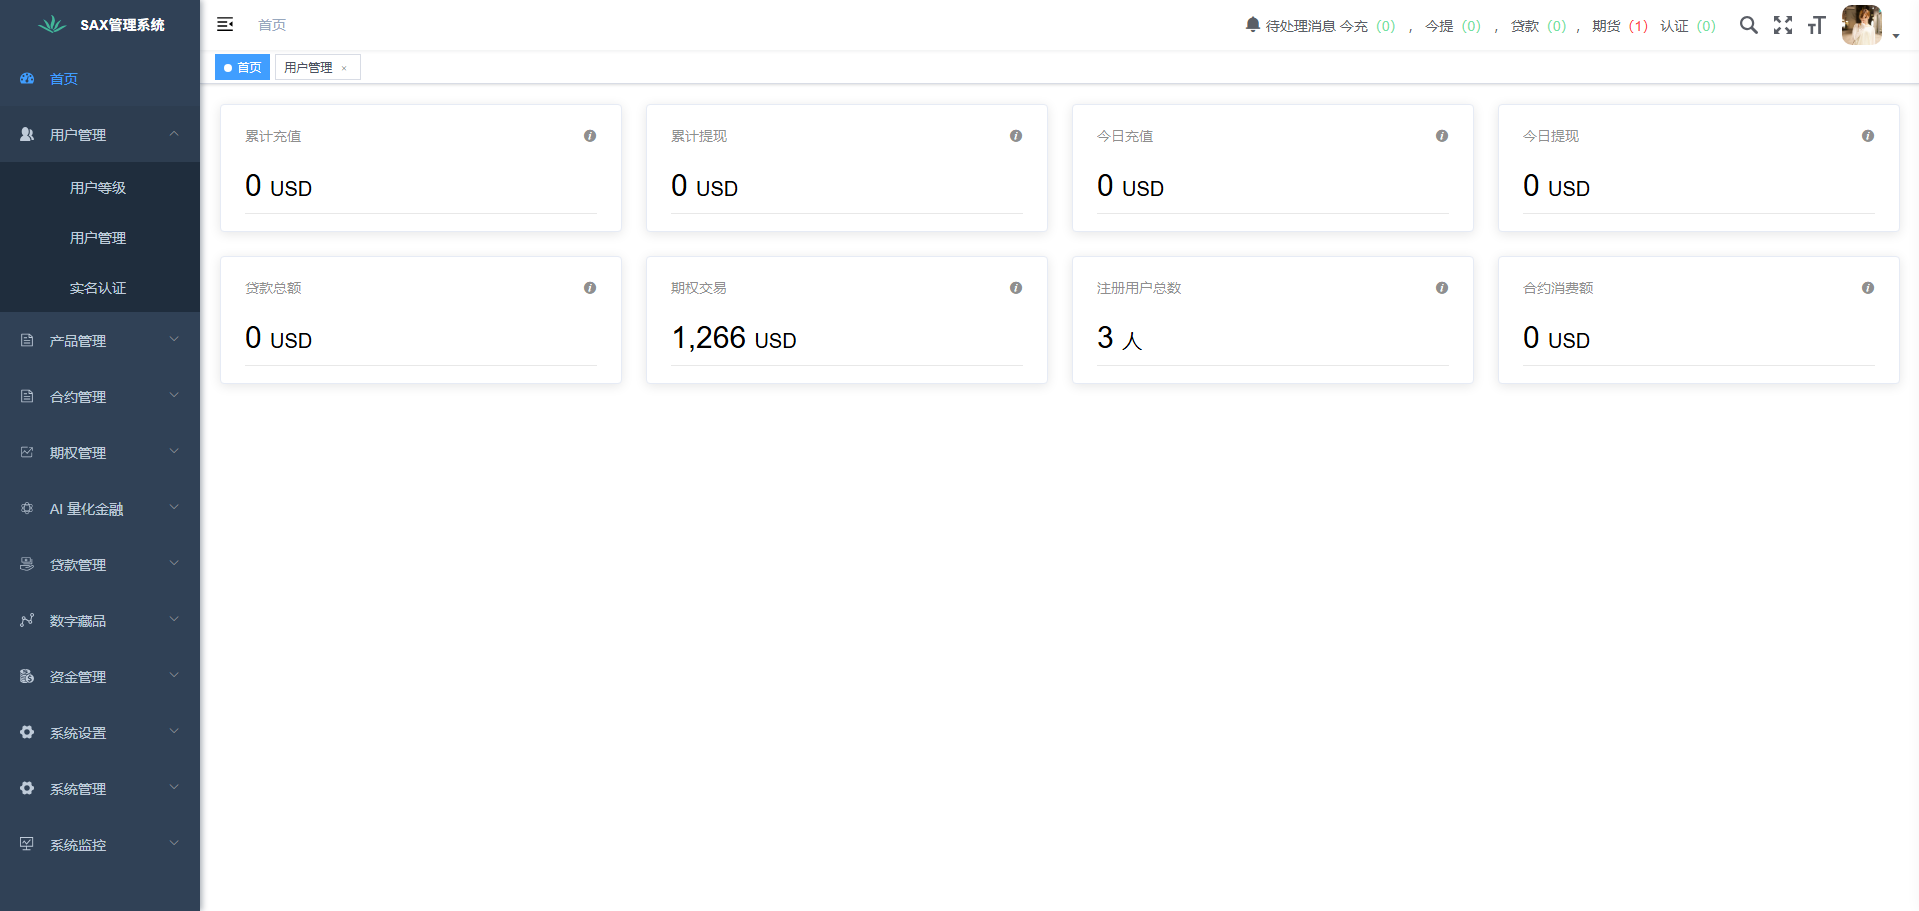This screenshot has height=911, width=1919.
Task: Click info icon on 期权交易 card
Action: tap(1016, 288)
